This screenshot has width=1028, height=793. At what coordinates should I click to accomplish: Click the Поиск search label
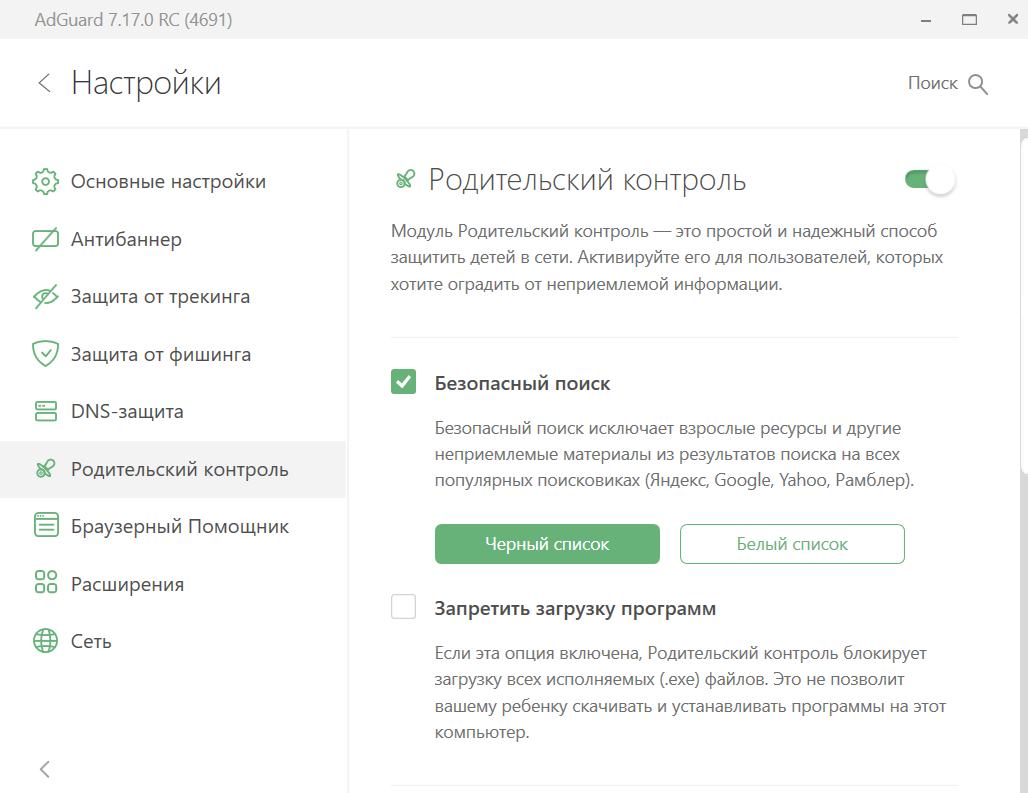pyautogui.click(x=932, y=84)
